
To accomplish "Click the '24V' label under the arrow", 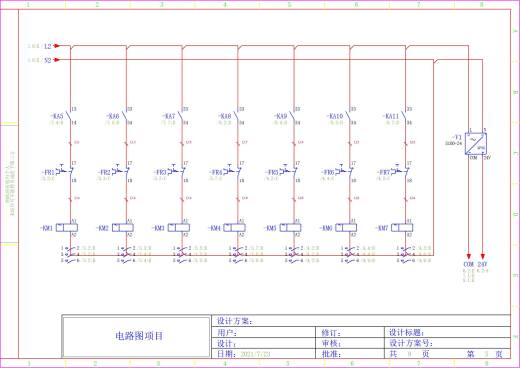I will tap(482, 264).
